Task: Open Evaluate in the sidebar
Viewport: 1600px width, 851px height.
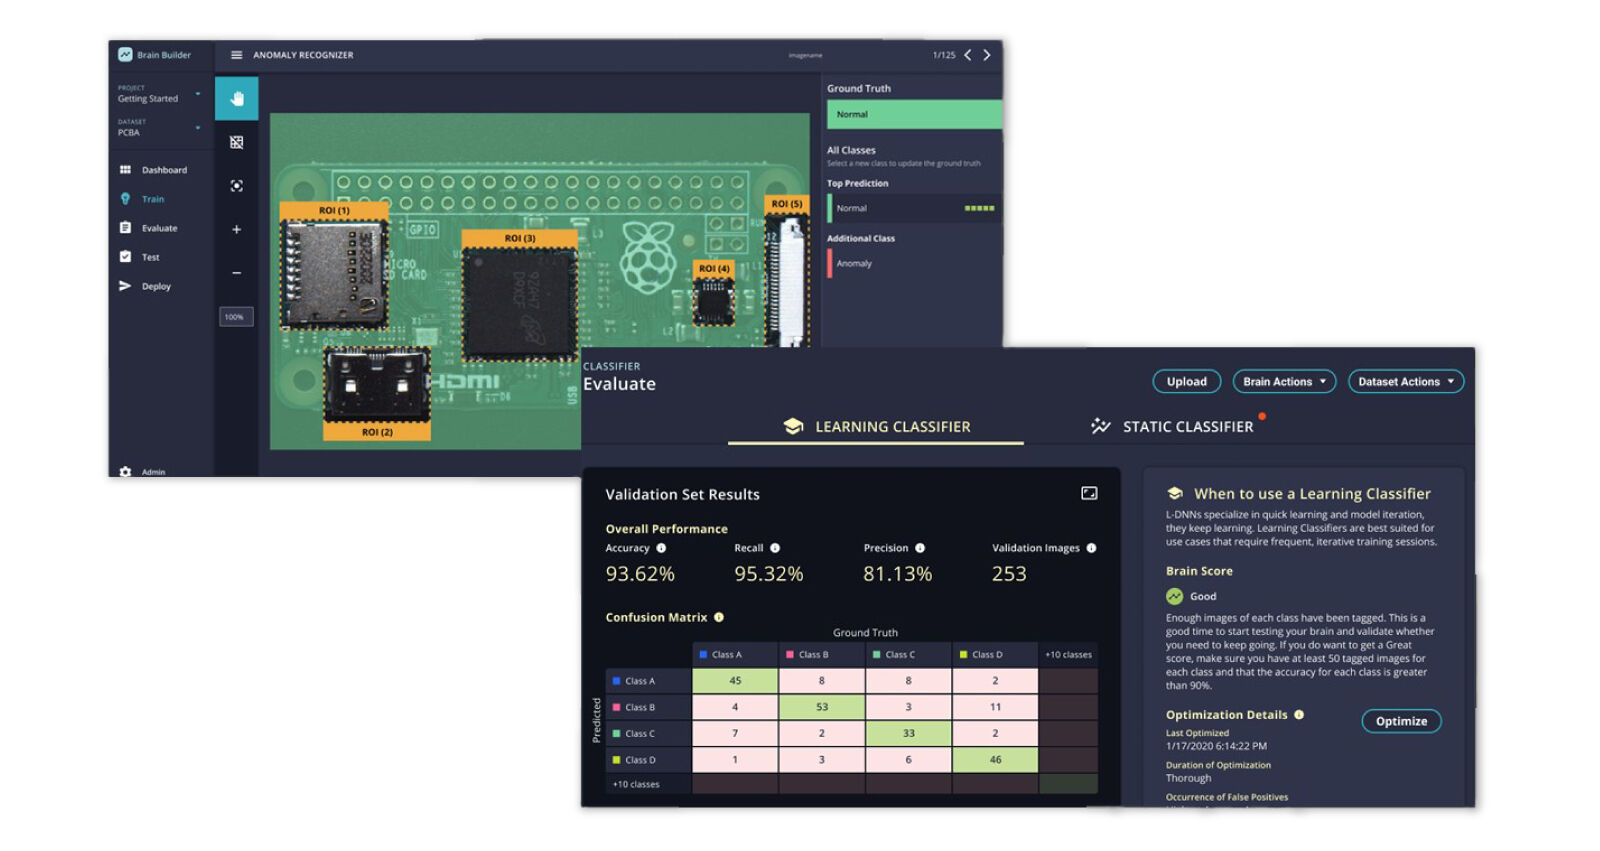Action: (149, 228)
